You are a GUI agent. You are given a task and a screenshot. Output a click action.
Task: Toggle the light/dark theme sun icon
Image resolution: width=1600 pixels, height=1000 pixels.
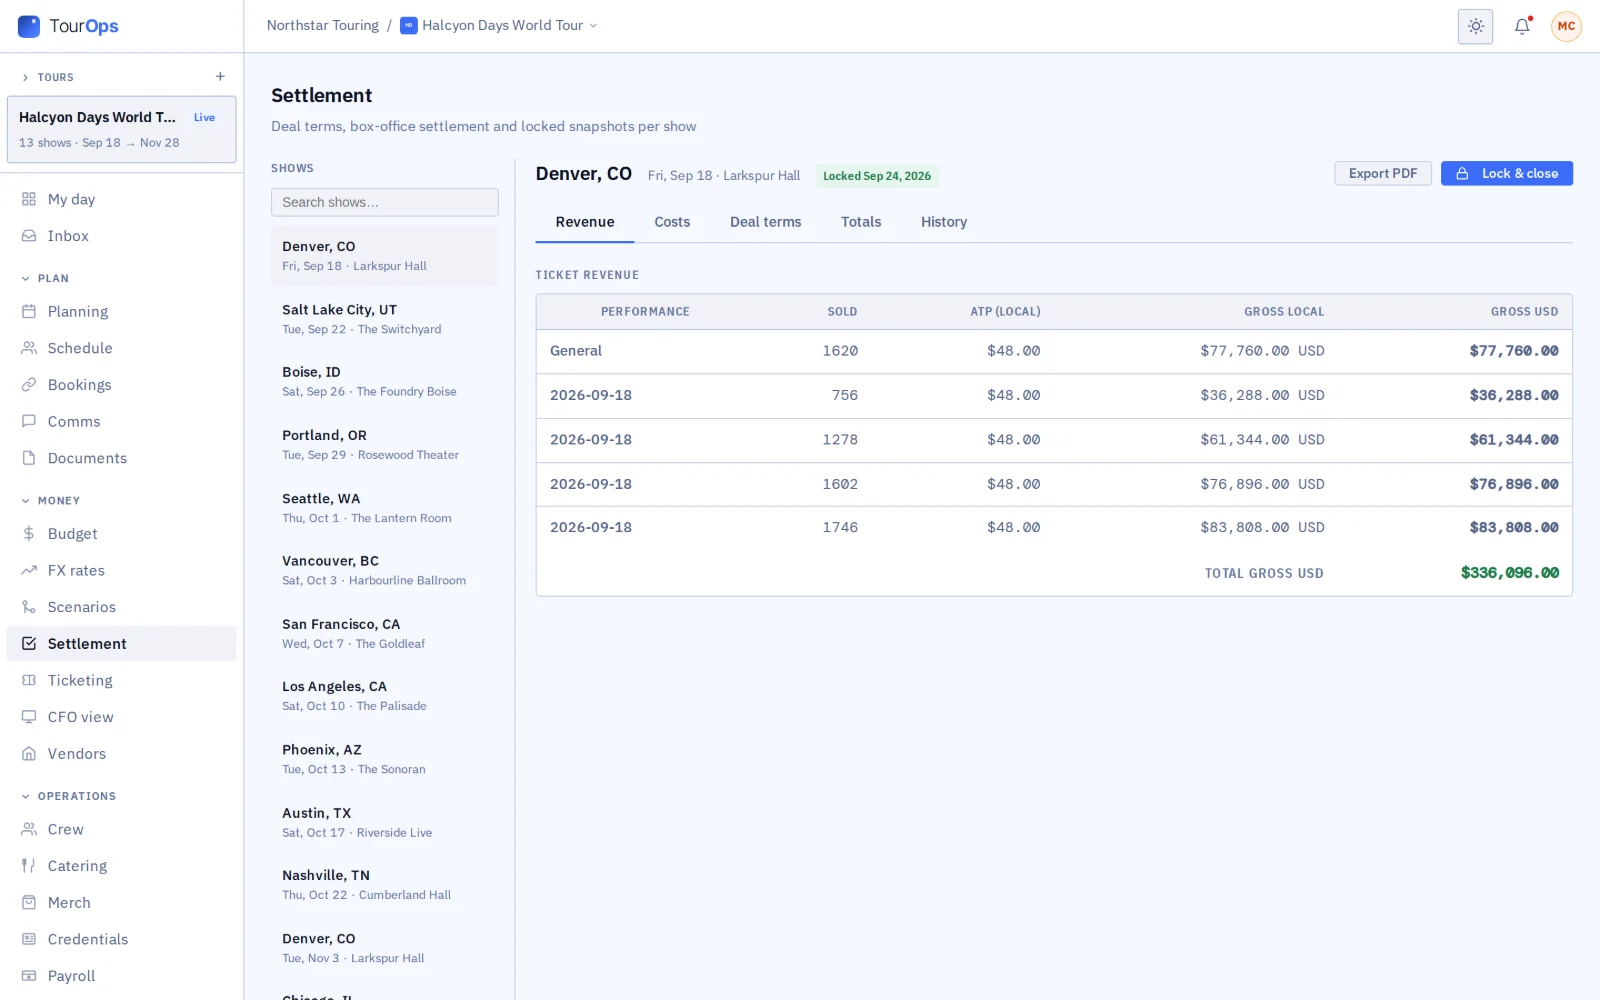1475,26
